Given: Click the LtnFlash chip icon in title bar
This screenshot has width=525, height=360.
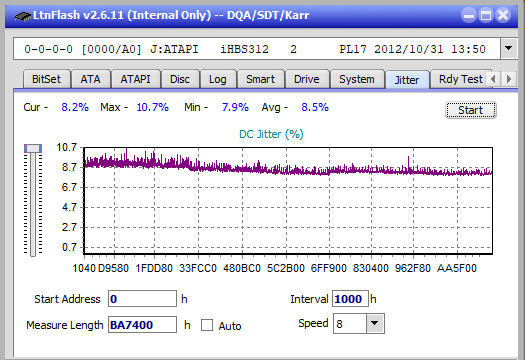Looking at the screenshot, I should tap(22, 16).
